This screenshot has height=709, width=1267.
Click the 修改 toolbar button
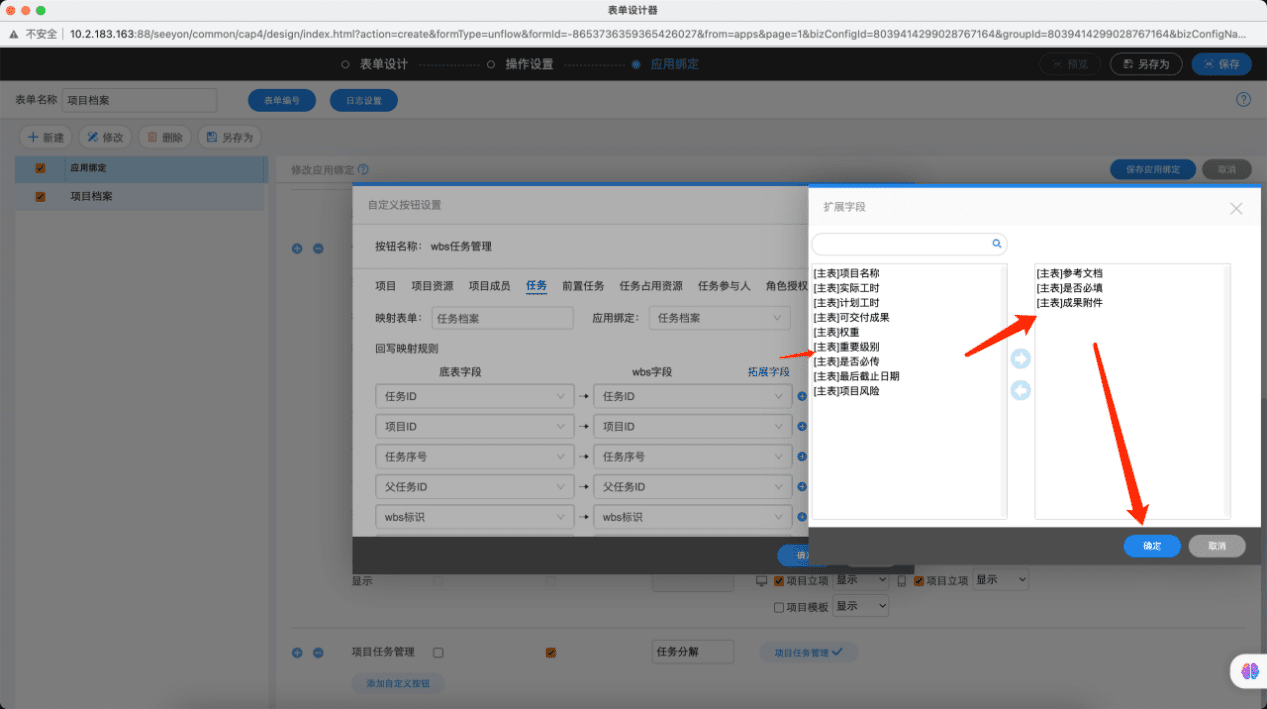106,137
